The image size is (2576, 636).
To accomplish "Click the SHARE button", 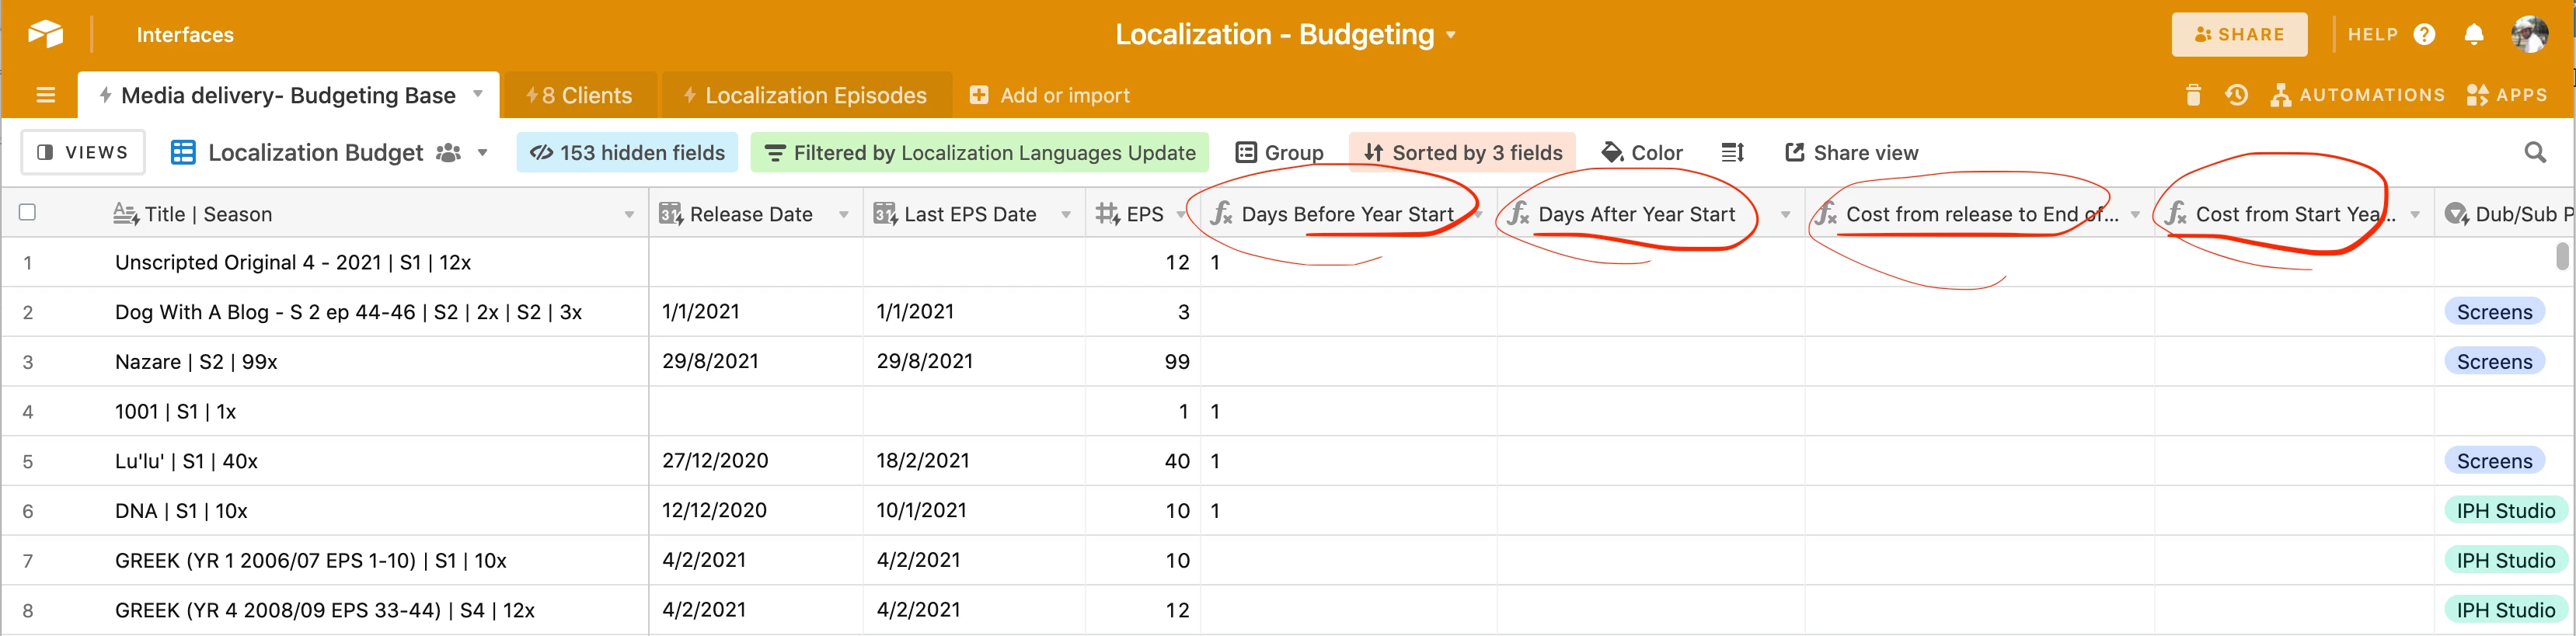I will (2239, 34).
